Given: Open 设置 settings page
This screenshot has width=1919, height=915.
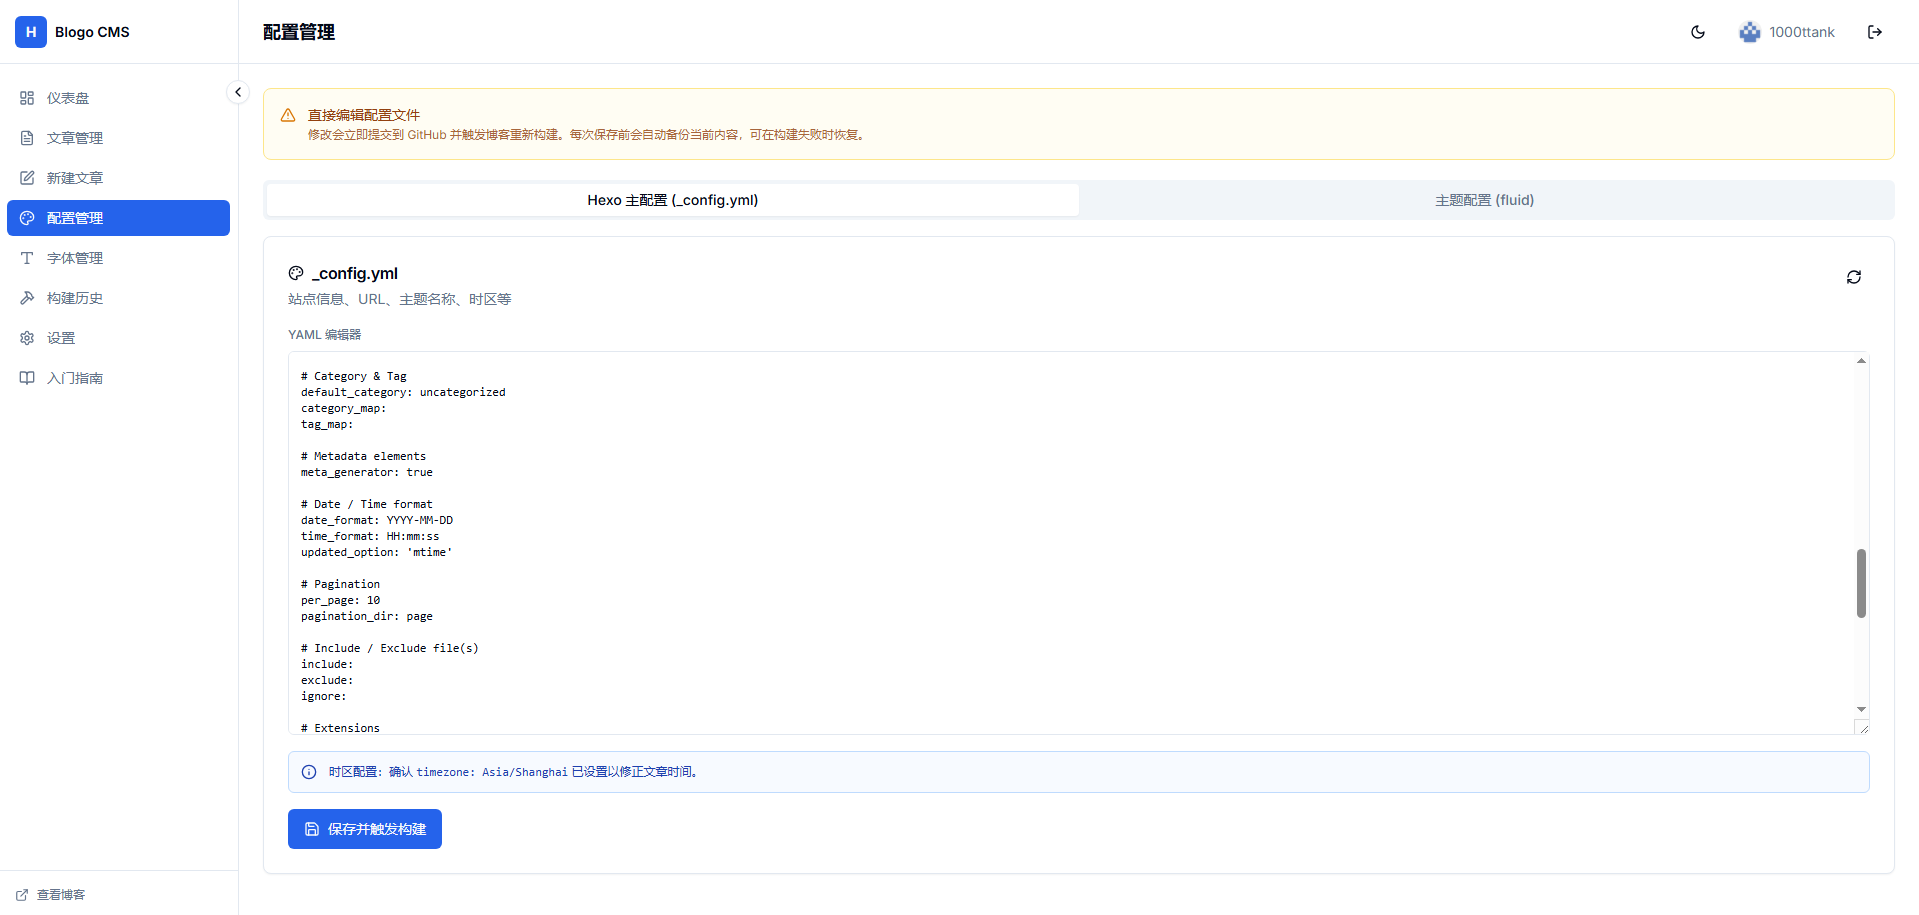Looking at the screenshot, I should (60, 338).
